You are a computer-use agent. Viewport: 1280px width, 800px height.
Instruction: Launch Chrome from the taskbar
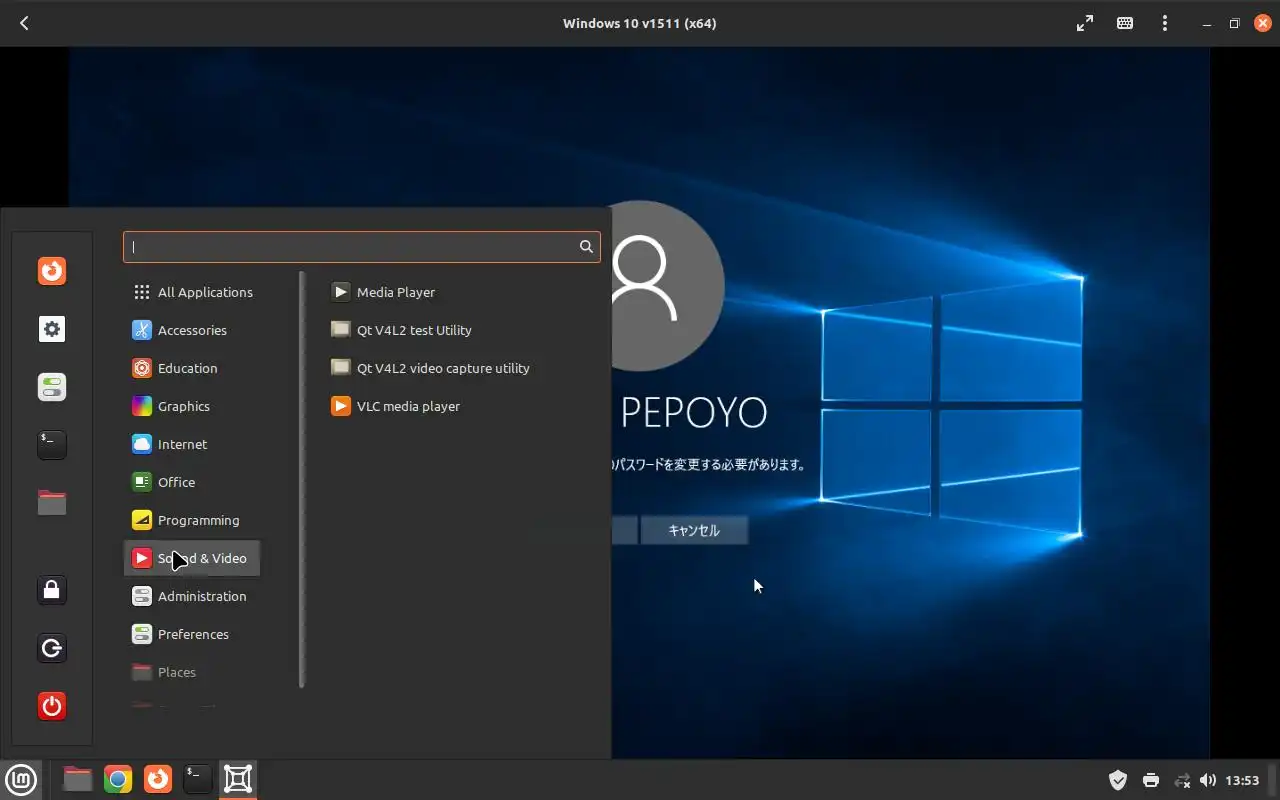coord(118,779)
